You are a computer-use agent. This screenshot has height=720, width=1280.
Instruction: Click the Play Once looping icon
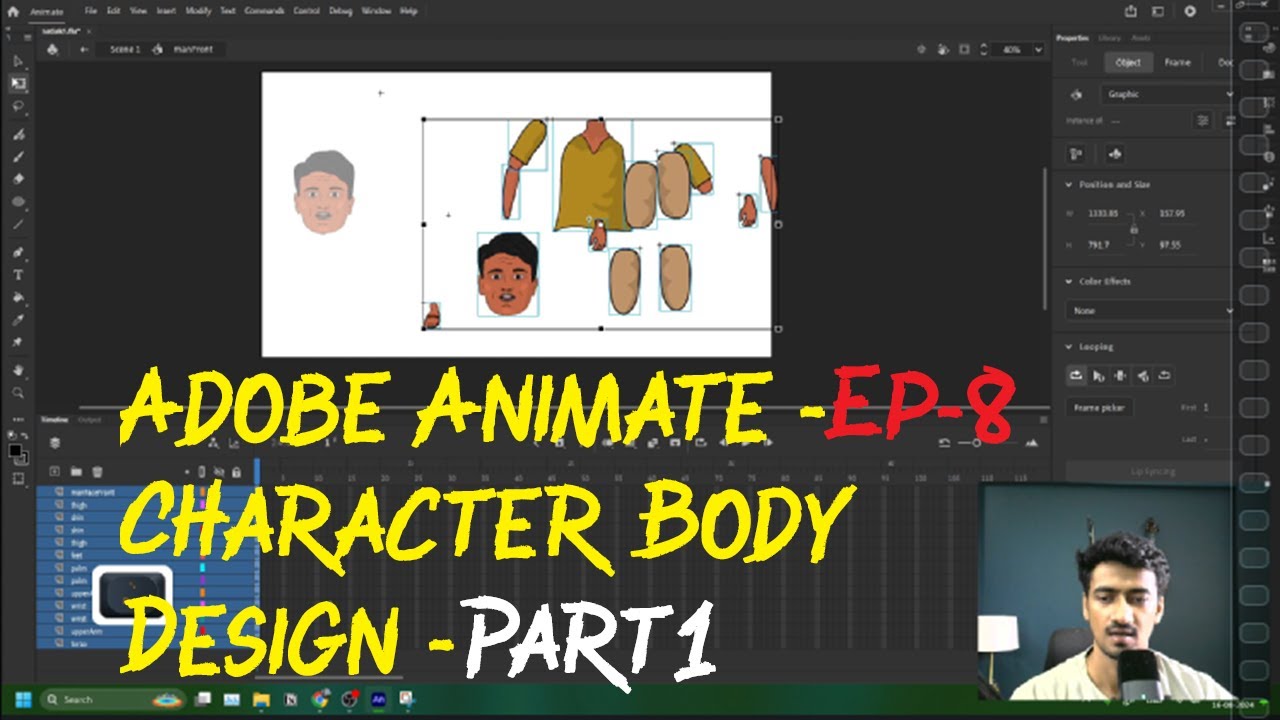(x=1098, y=376)
